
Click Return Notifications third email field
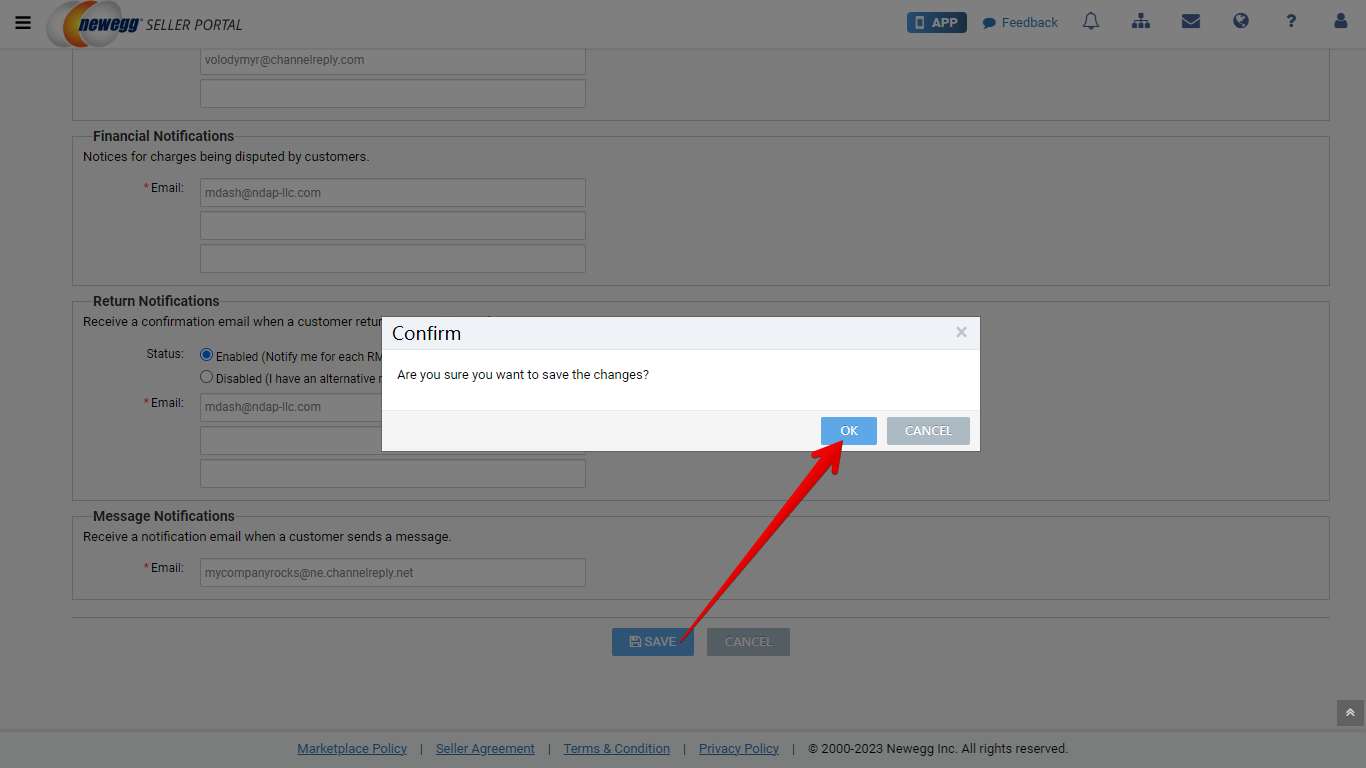click(x=393, y=474)
